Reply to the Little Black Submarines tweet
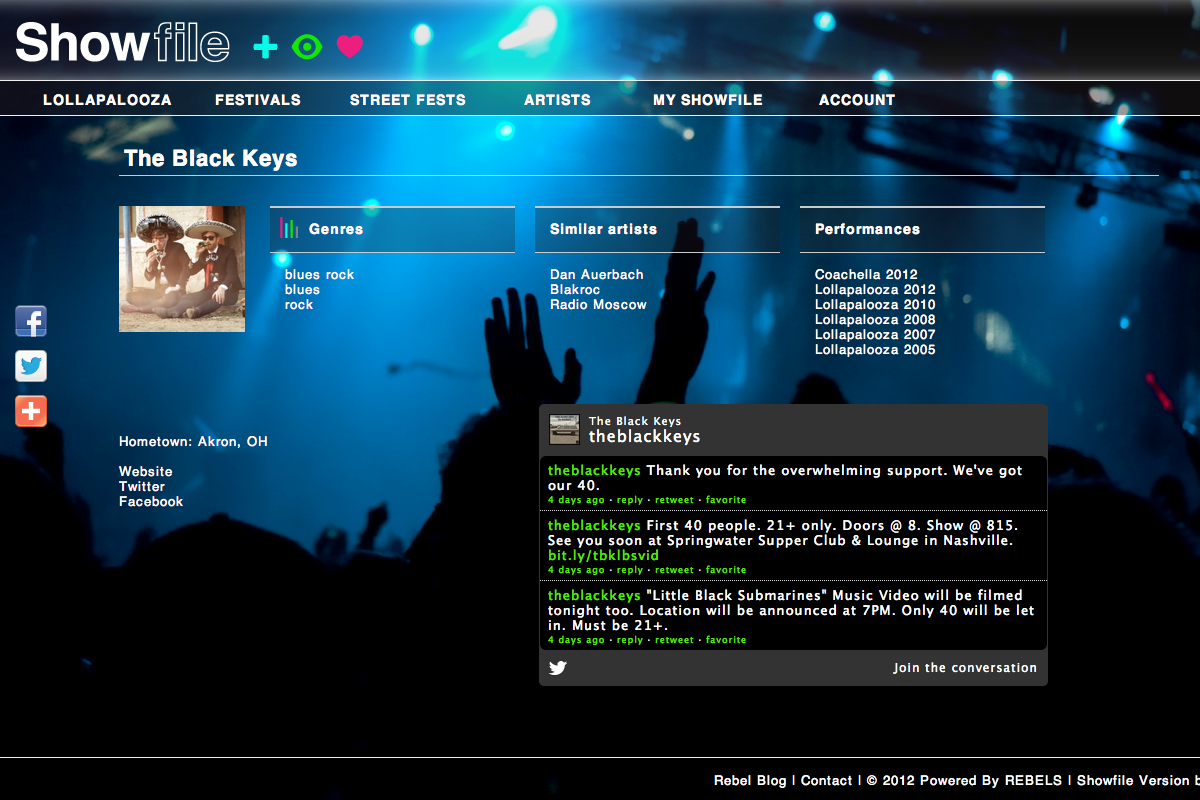The width and height of the screenshot is (1200, 800). click(630, 640)
